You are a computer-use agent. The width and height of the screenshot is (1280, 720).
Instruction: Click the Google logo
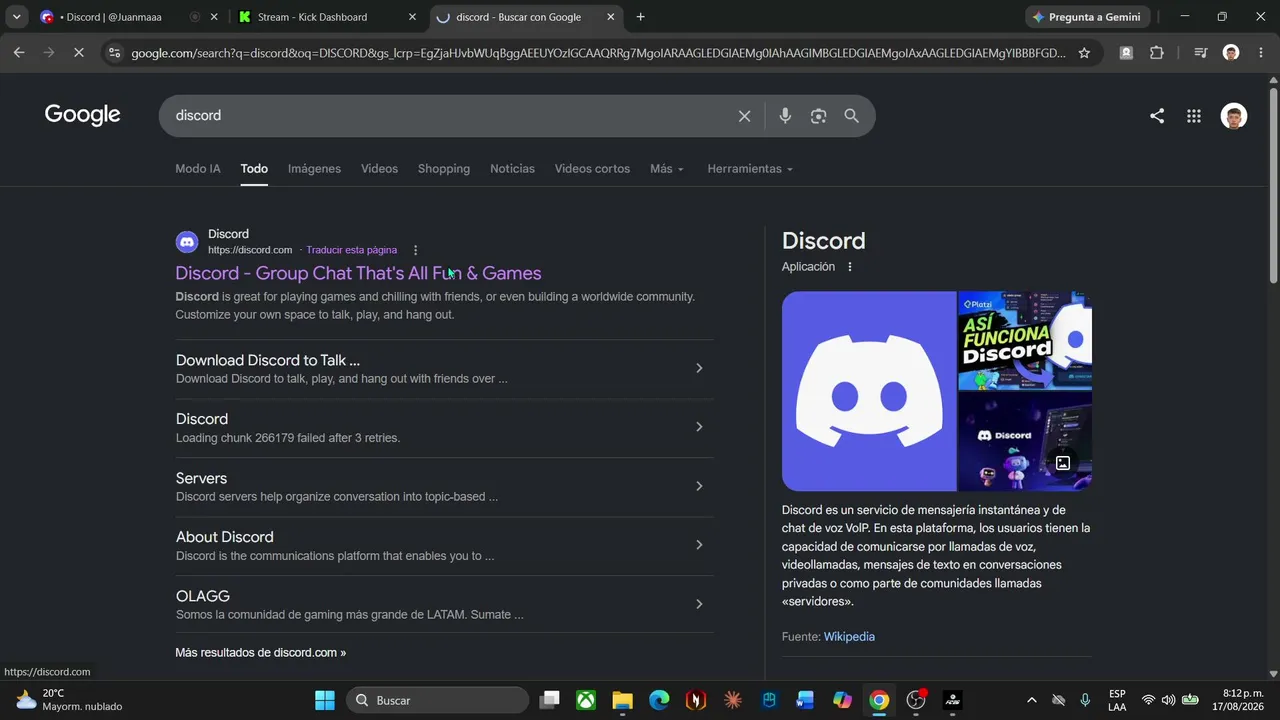83,115
